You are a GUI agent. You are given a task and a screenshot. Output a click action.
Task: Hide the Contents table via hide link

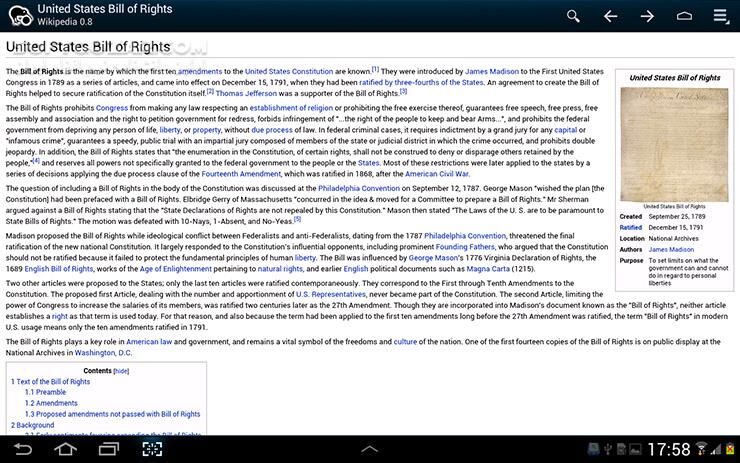pyautogui.click(x=121, y=370)
